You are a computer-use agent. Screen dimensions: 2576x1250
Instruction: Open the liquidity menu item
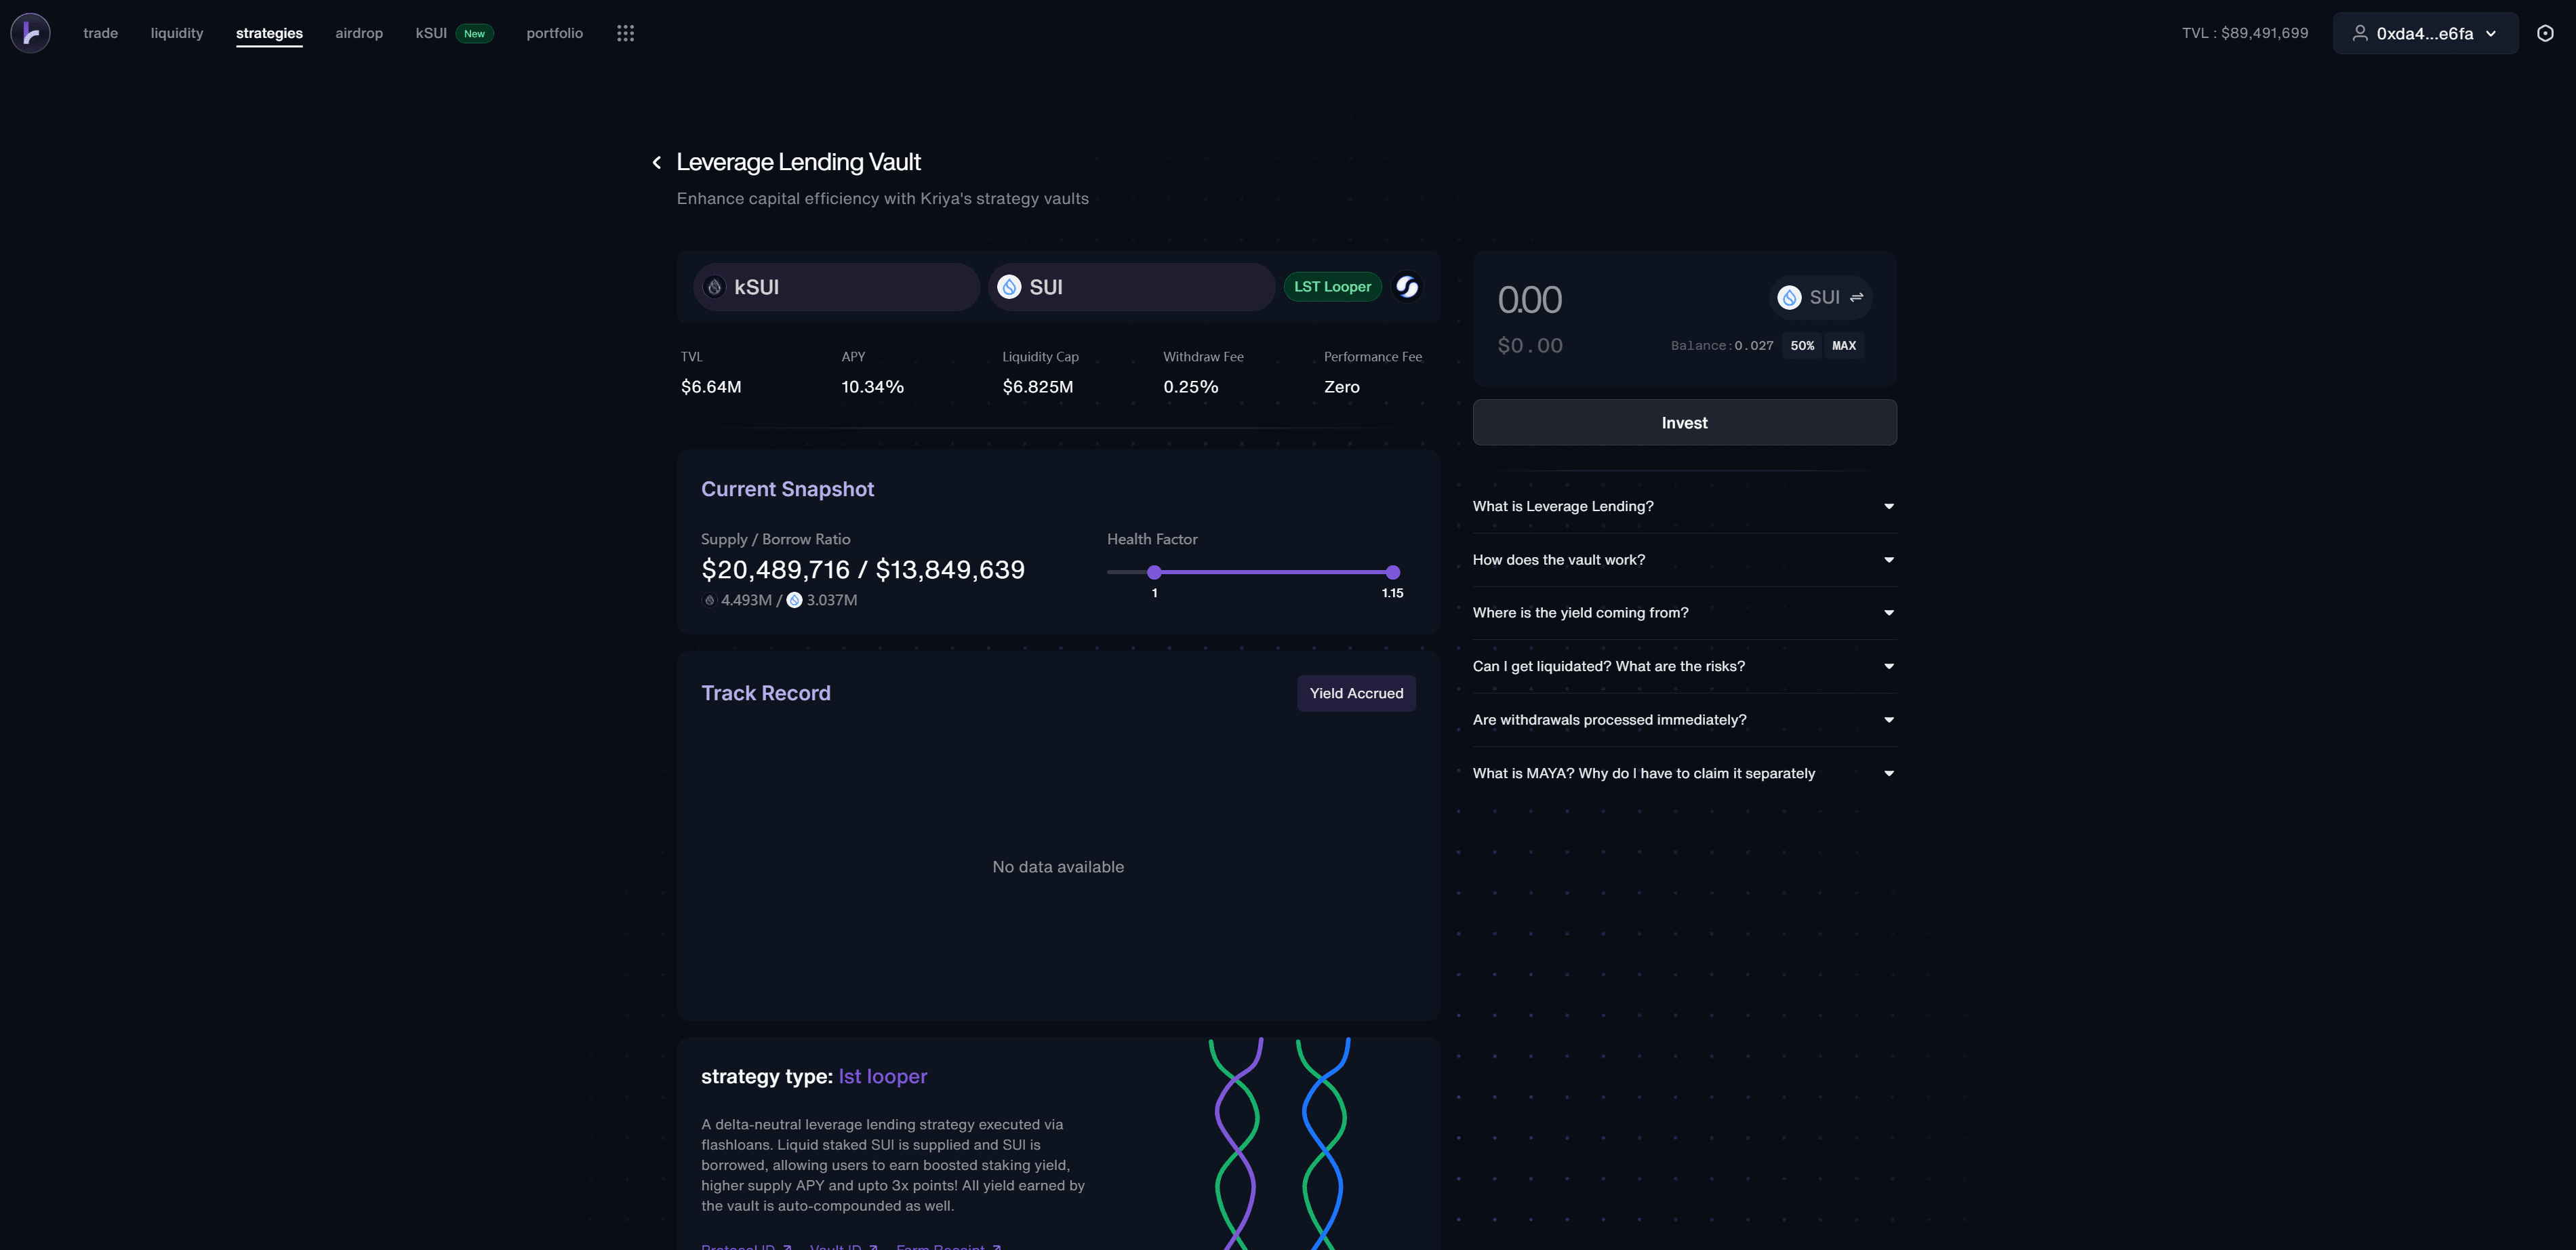[177, 33]
